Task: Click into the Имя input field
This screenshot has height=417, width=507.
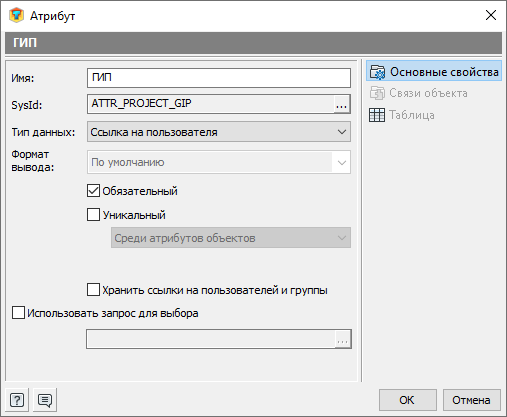Action: tap(219, 78)
